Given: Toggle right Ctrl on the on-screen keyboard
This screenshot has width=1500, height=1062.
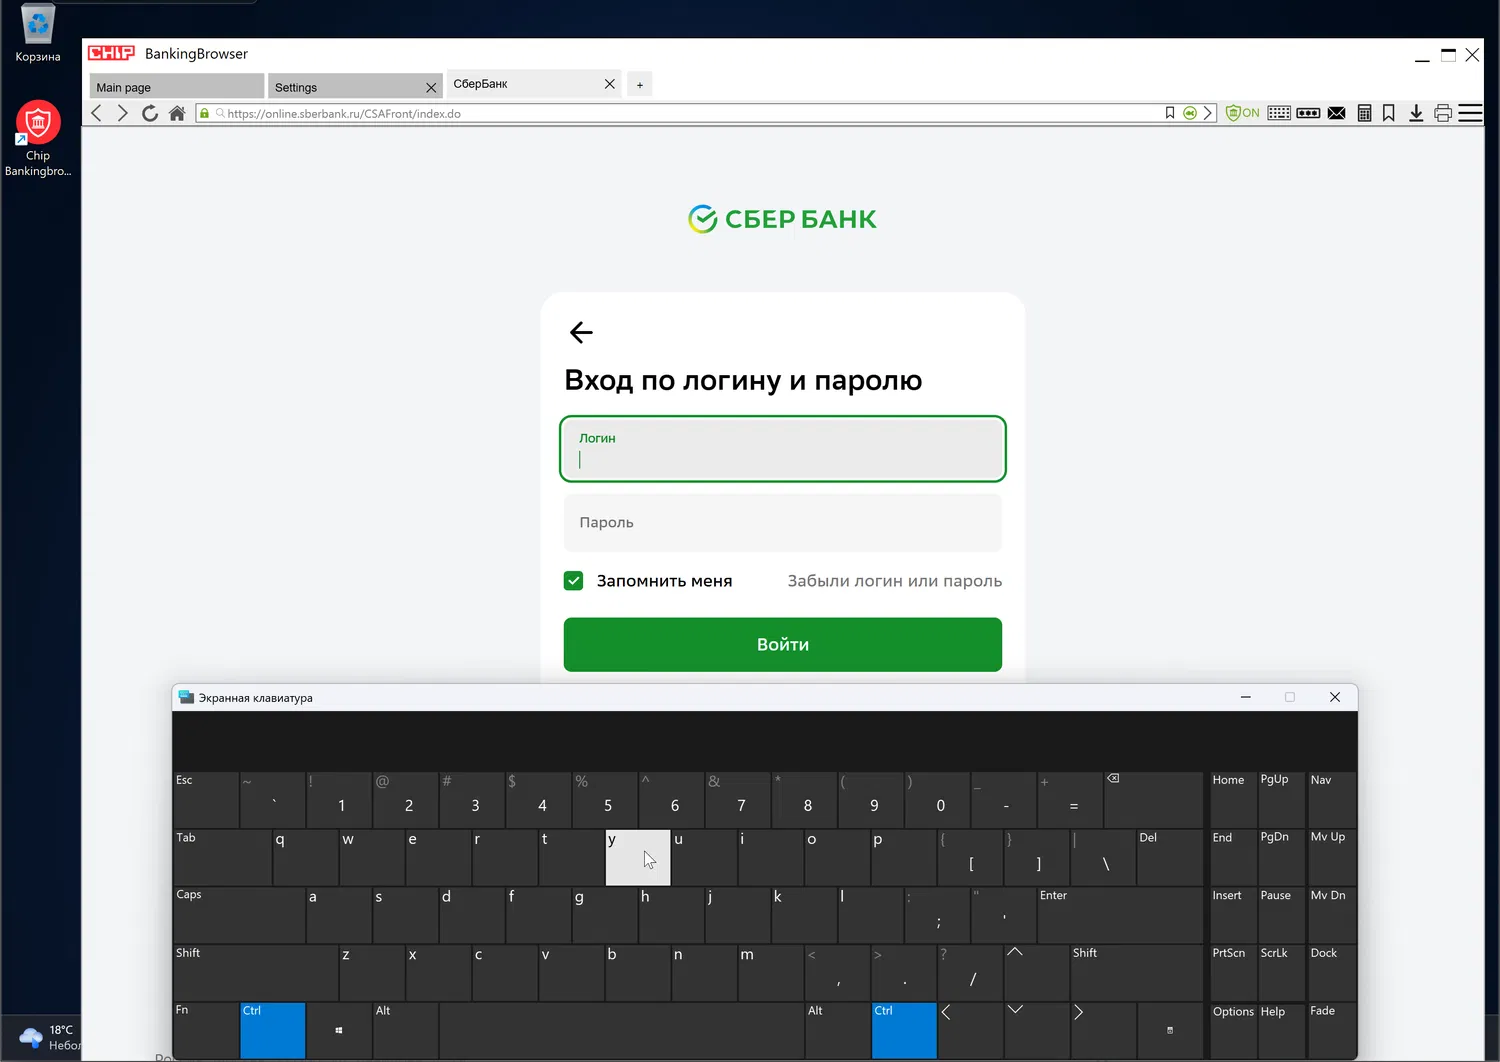Looking at the screenshot, I should [904, 1031].
